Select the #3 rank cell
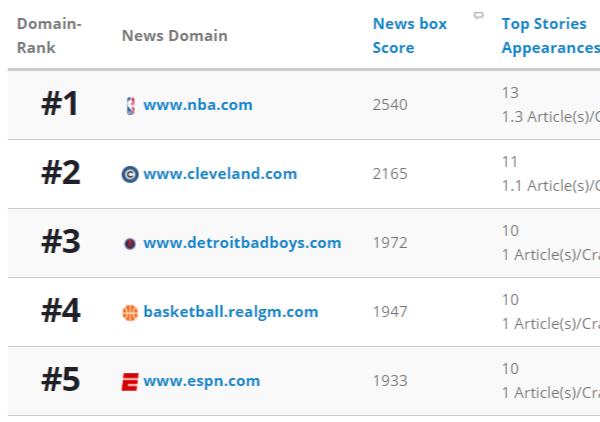The image size is (600, 422). tap(60, 242)
